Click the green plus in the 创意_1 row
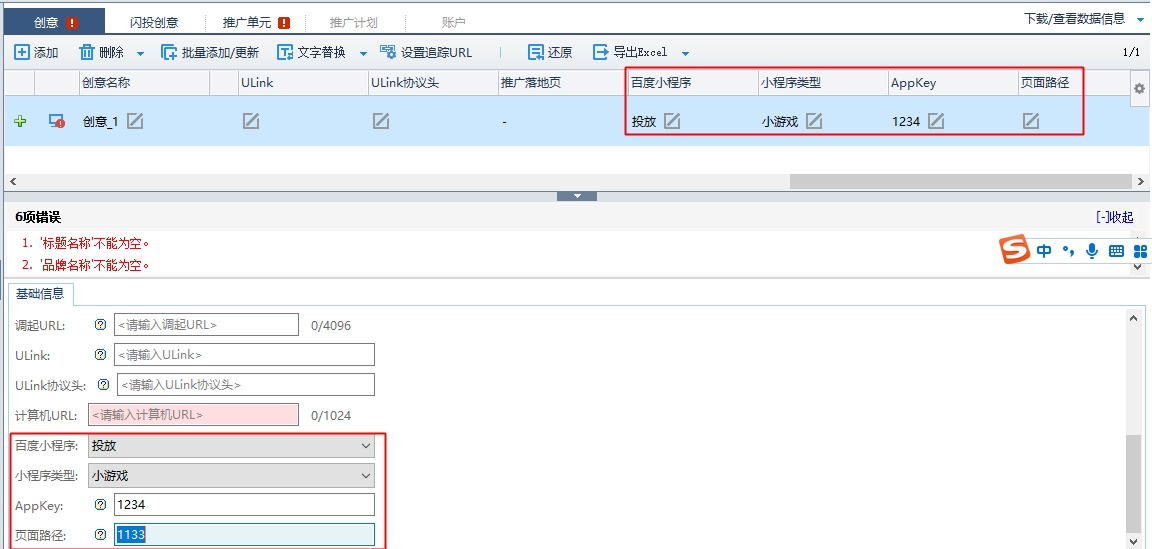 20,121
